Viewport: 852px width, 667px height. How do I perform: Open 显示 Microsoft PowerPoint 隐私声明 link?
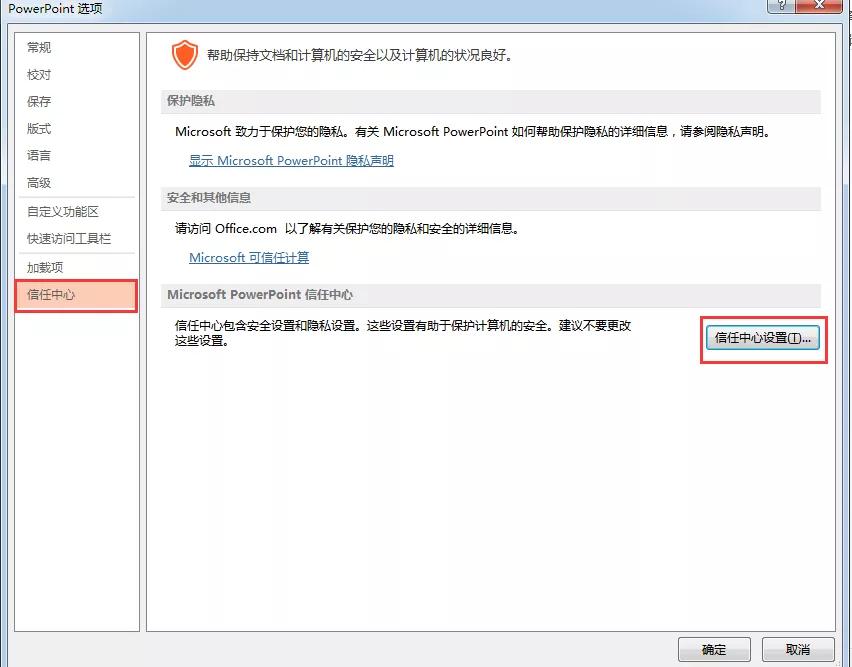(290, 161)
